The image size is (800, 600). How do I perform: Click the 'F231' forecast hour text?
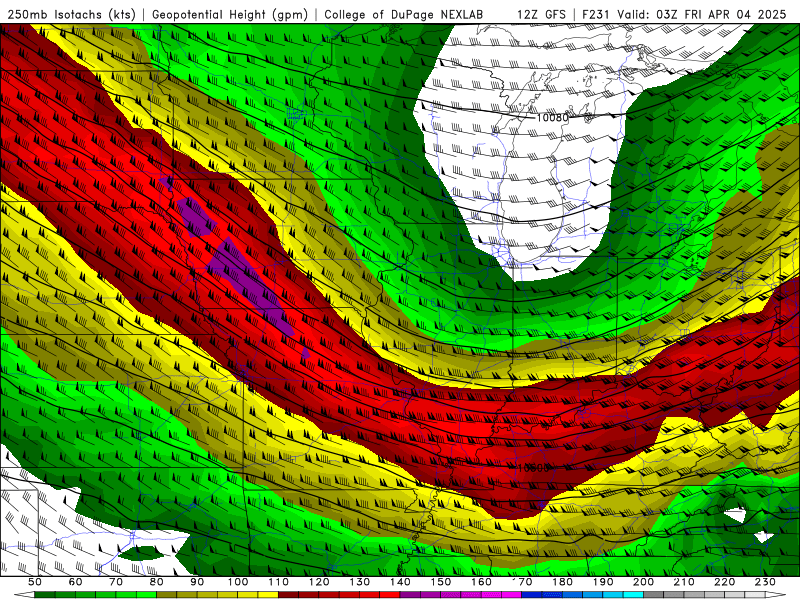pos(597,14)
